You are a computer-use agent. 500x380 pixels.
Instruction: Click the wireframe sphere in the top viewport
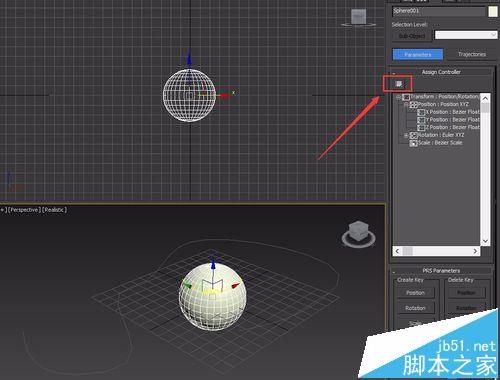tap(189, 95)
